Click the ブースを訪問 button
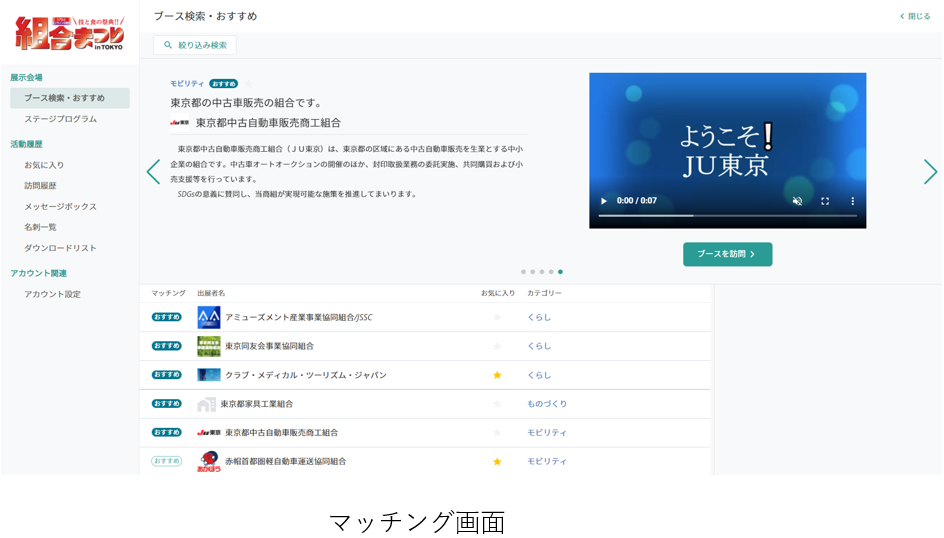Screen dimensions: 944x538 [727, 255]
